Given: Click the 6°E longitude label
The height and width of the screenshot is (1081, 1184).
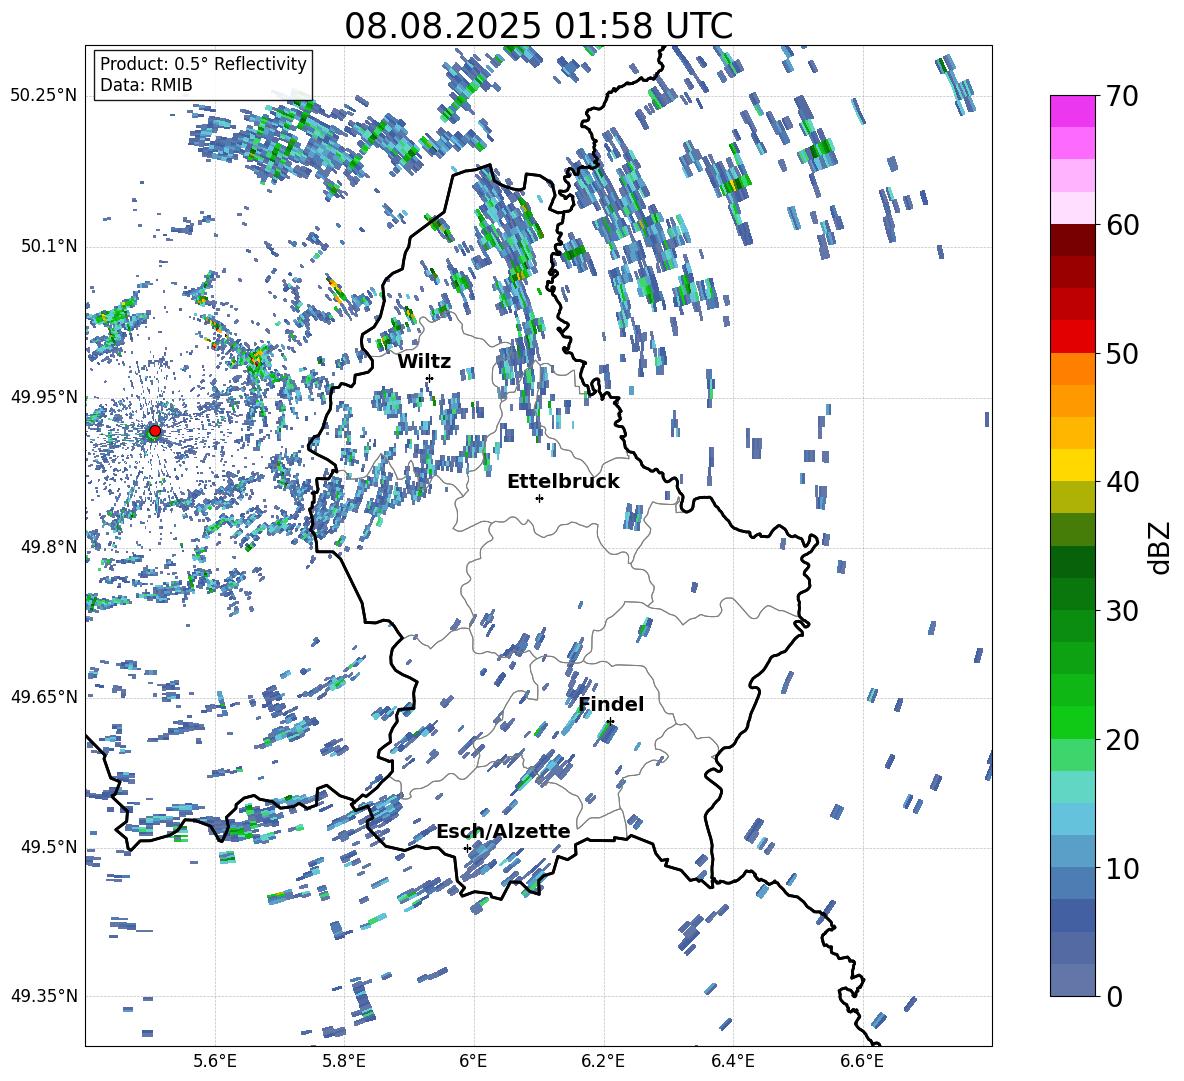Looking at the screenshot, I should pyautogui.click(x=473, y=1061).
